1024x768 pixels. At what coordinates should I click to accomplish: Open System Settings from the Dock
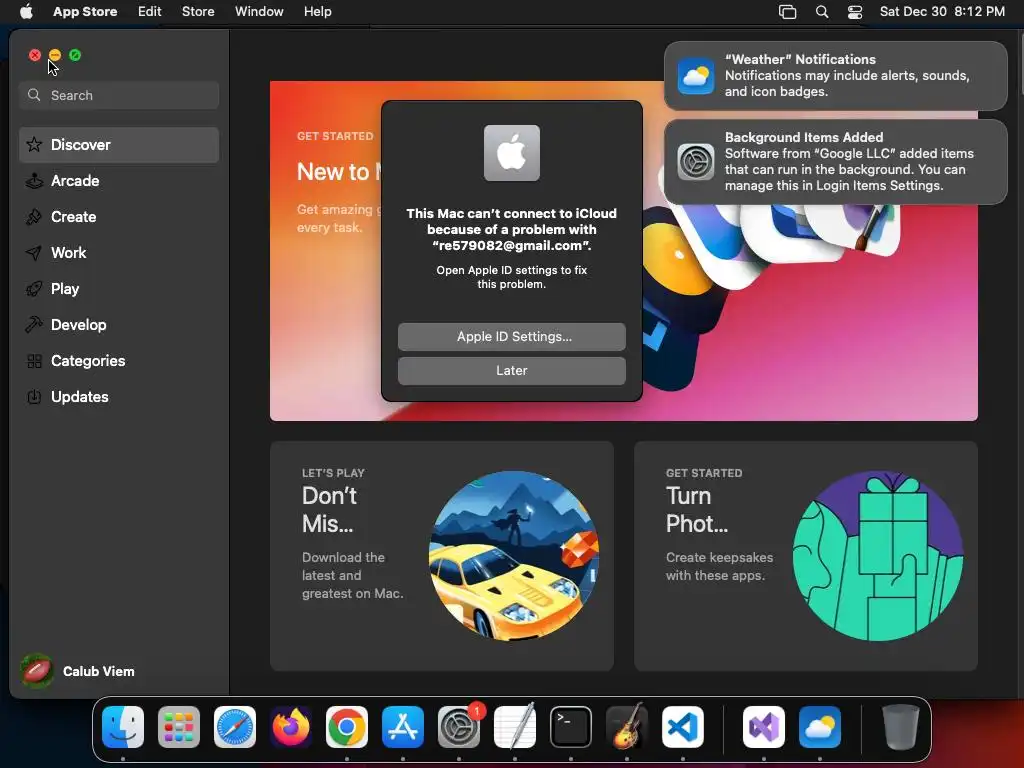(459, 727)
